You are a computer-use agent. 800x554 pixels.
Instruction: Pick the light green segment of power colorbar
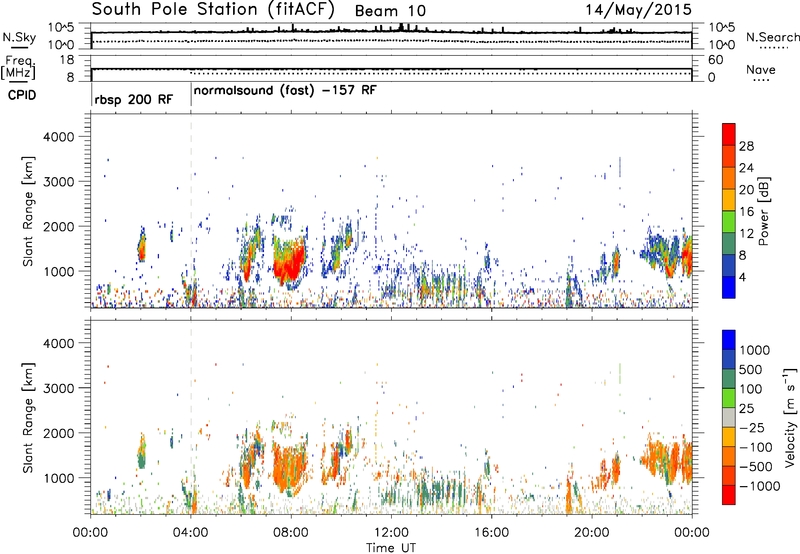(x=729, y=222)
